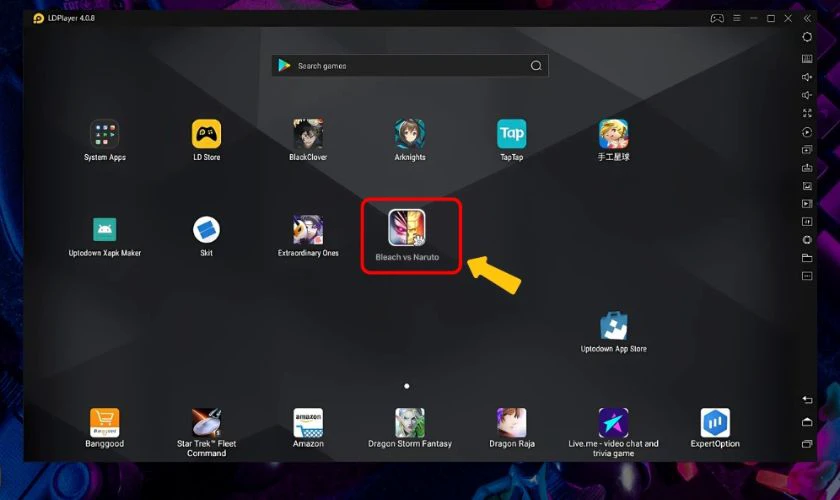Decrease volume with speaker-minus icon
Image resolution: width=840 pixels, height=500 pixels.
pos(807,95)
